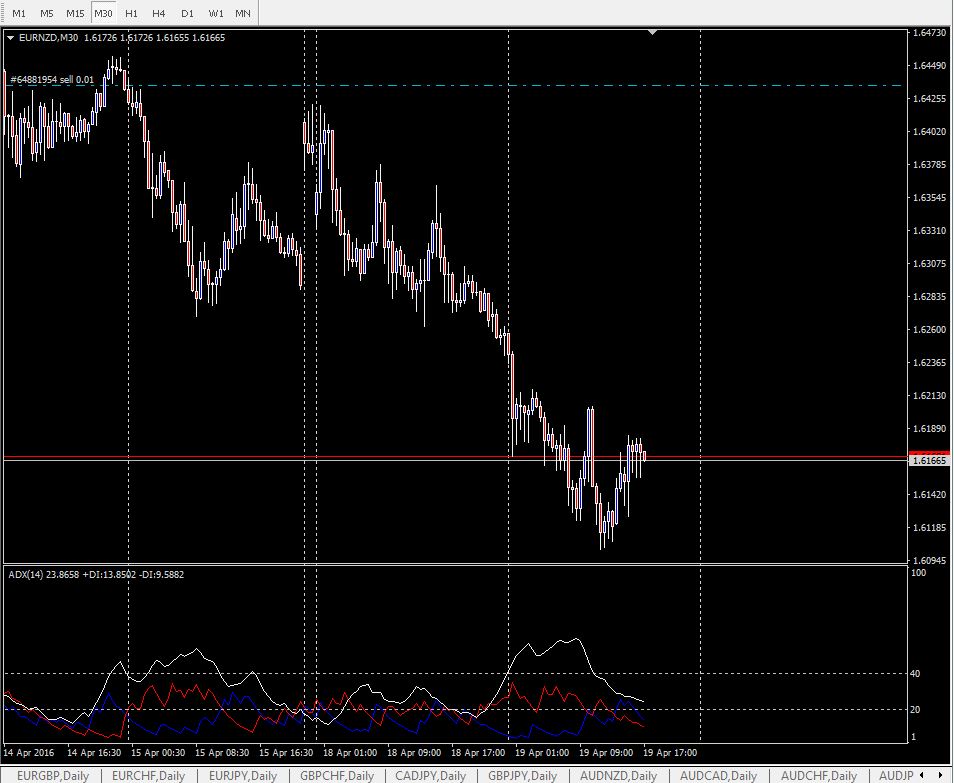Go to the CADJPY,Daily chart tab
The image size is (954, 783).
tap(430, 775)
